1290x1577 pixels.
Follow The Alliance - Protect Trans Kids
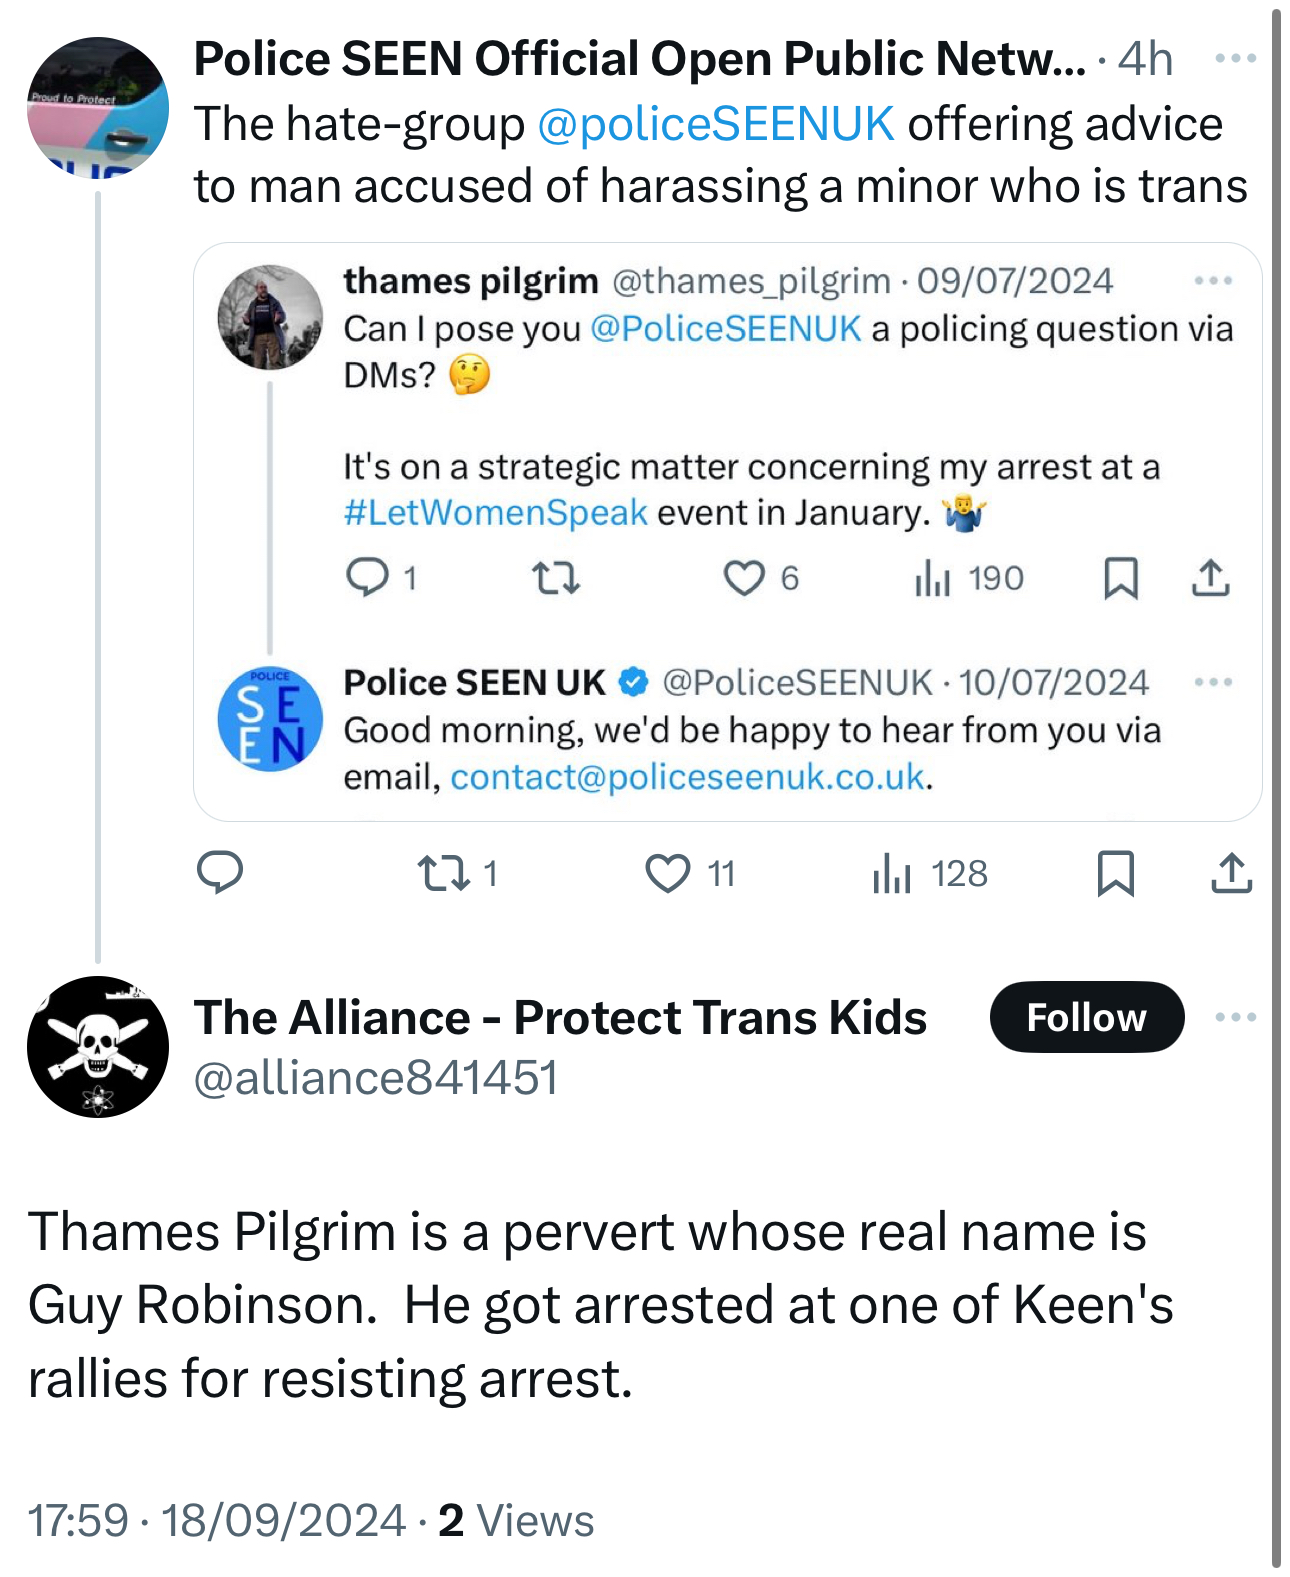click(1086, 1017)
